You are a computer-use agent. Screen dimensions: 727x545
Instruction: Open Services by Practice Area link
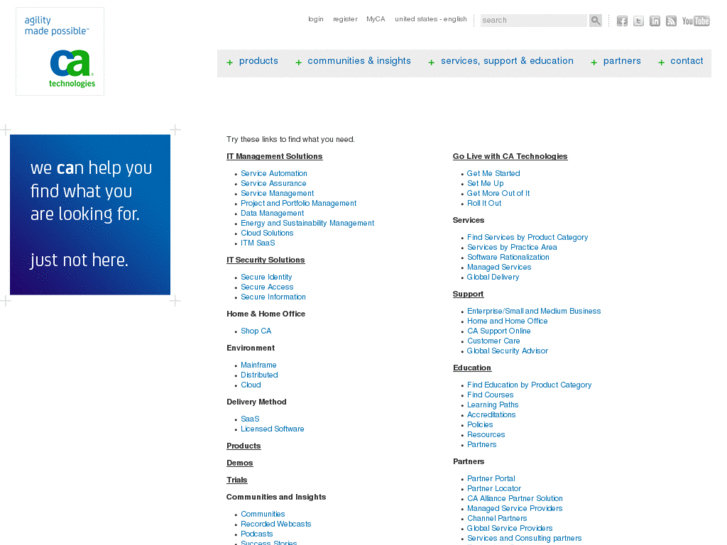click(x=512, y=247)
